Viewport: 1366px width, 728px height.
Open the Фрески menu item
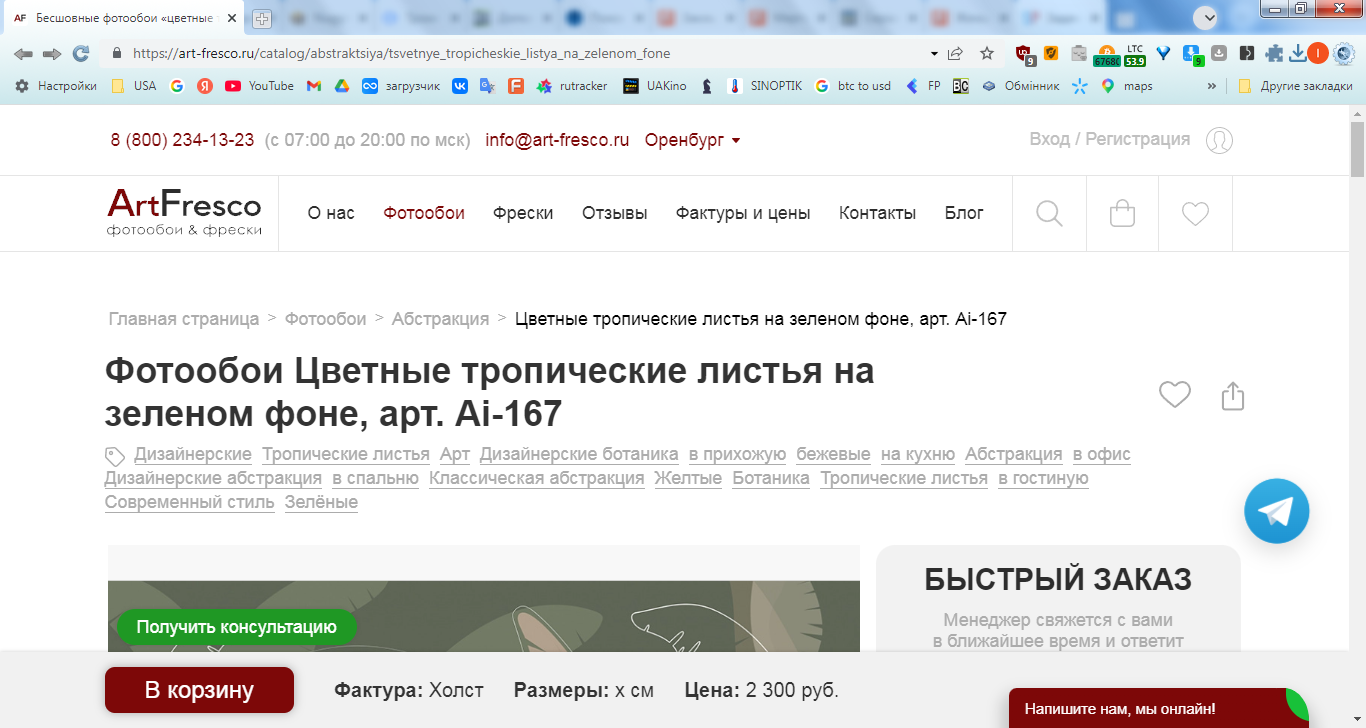[x=523, y=213]
